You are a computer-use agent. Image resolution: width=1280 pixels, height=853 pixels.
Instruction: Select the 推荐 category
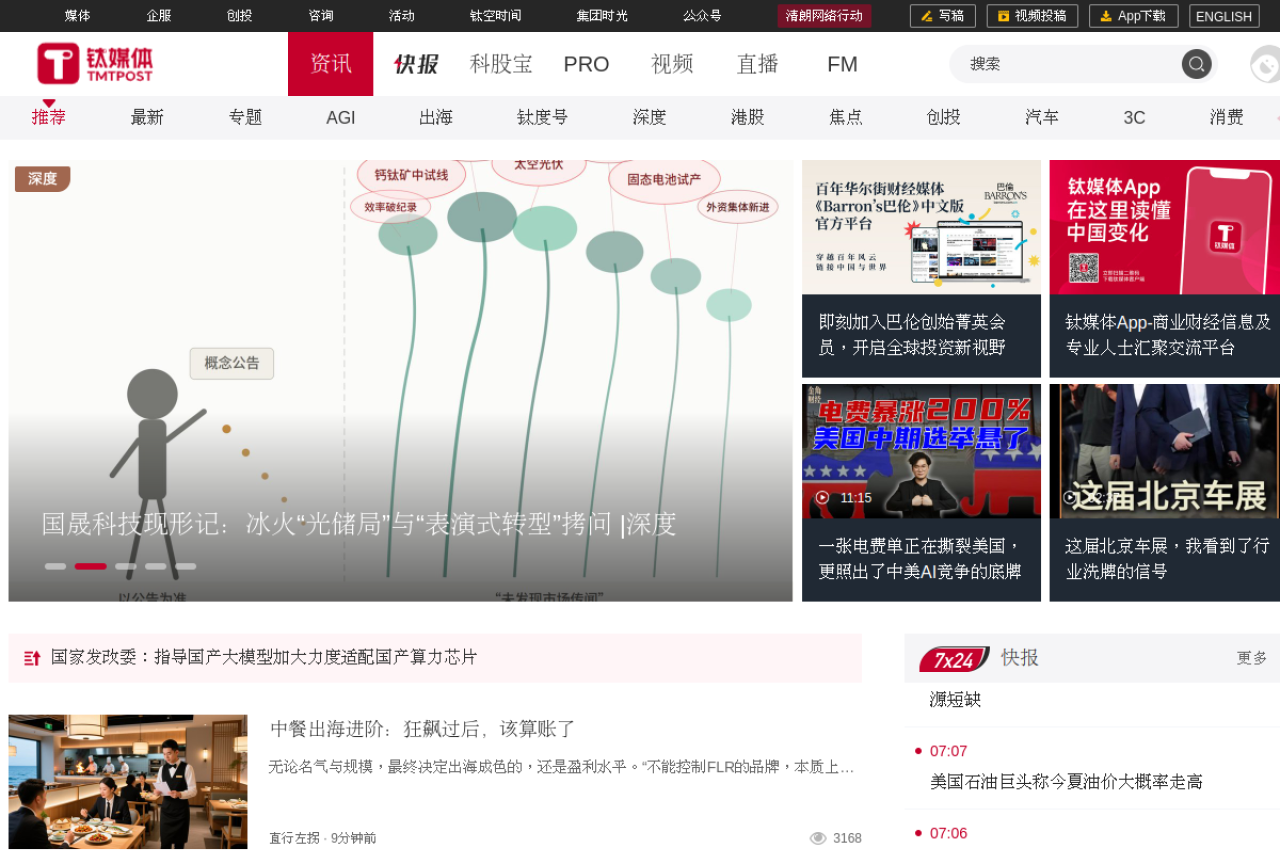click(x=49, y=117)
